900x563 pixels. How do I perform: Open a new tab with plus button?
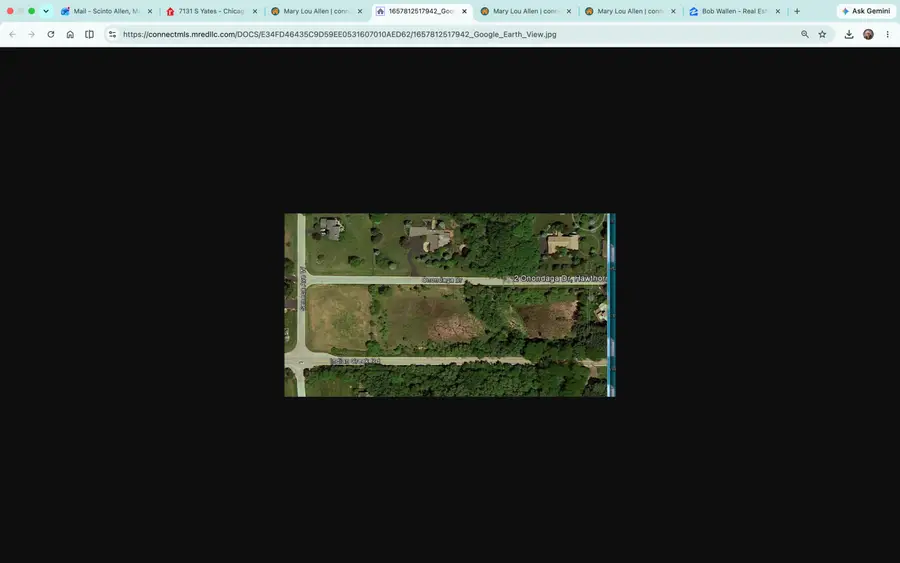(x=797, y=11)
